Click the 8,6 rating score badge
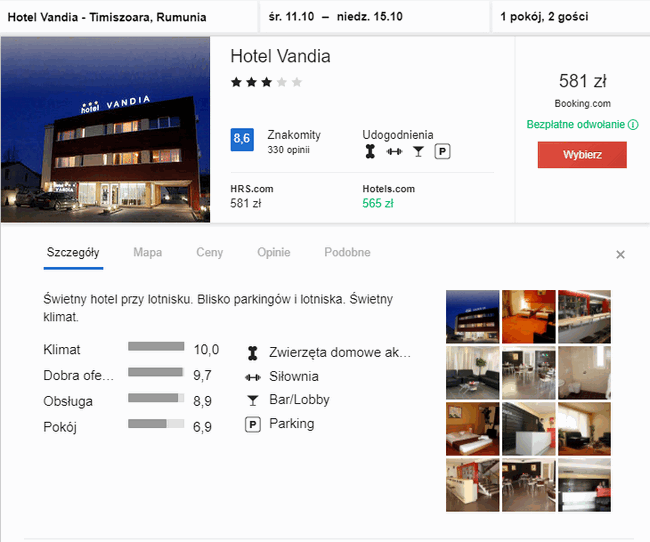The height and width of the screenshot is (542, 650). click(242, 139)
